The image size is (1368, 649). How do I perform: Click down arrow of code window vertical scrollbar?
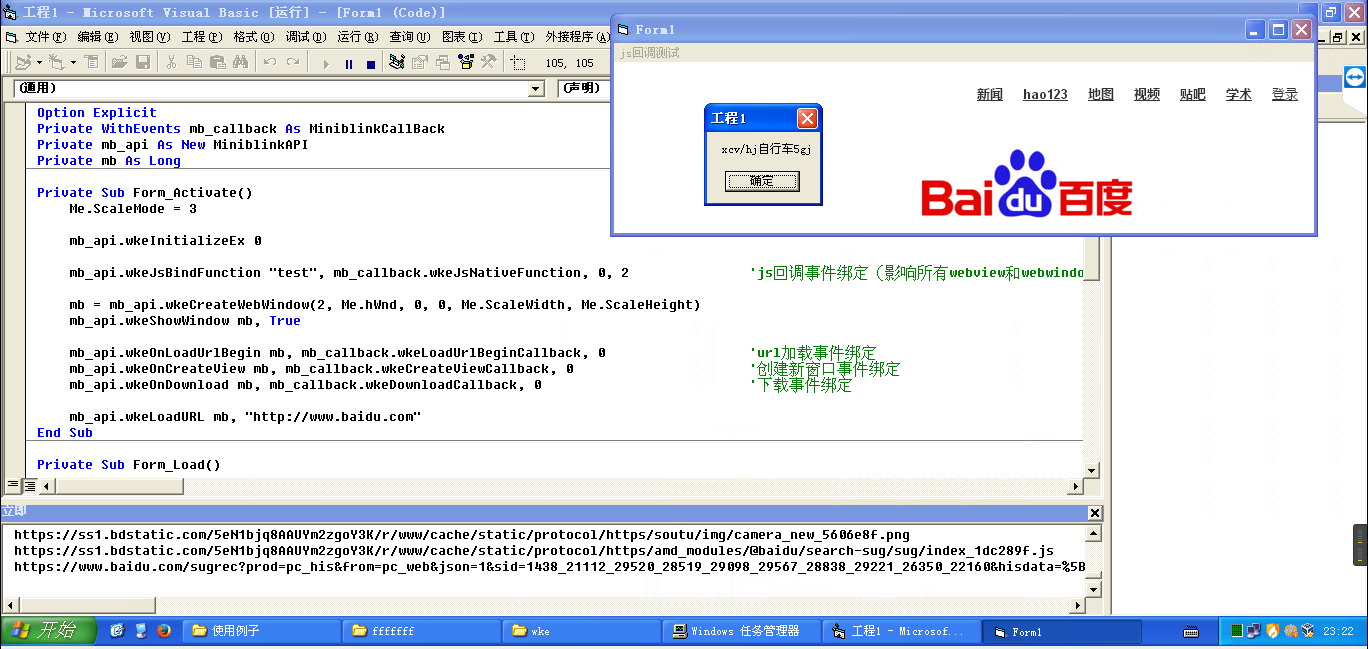point(1092,470)
